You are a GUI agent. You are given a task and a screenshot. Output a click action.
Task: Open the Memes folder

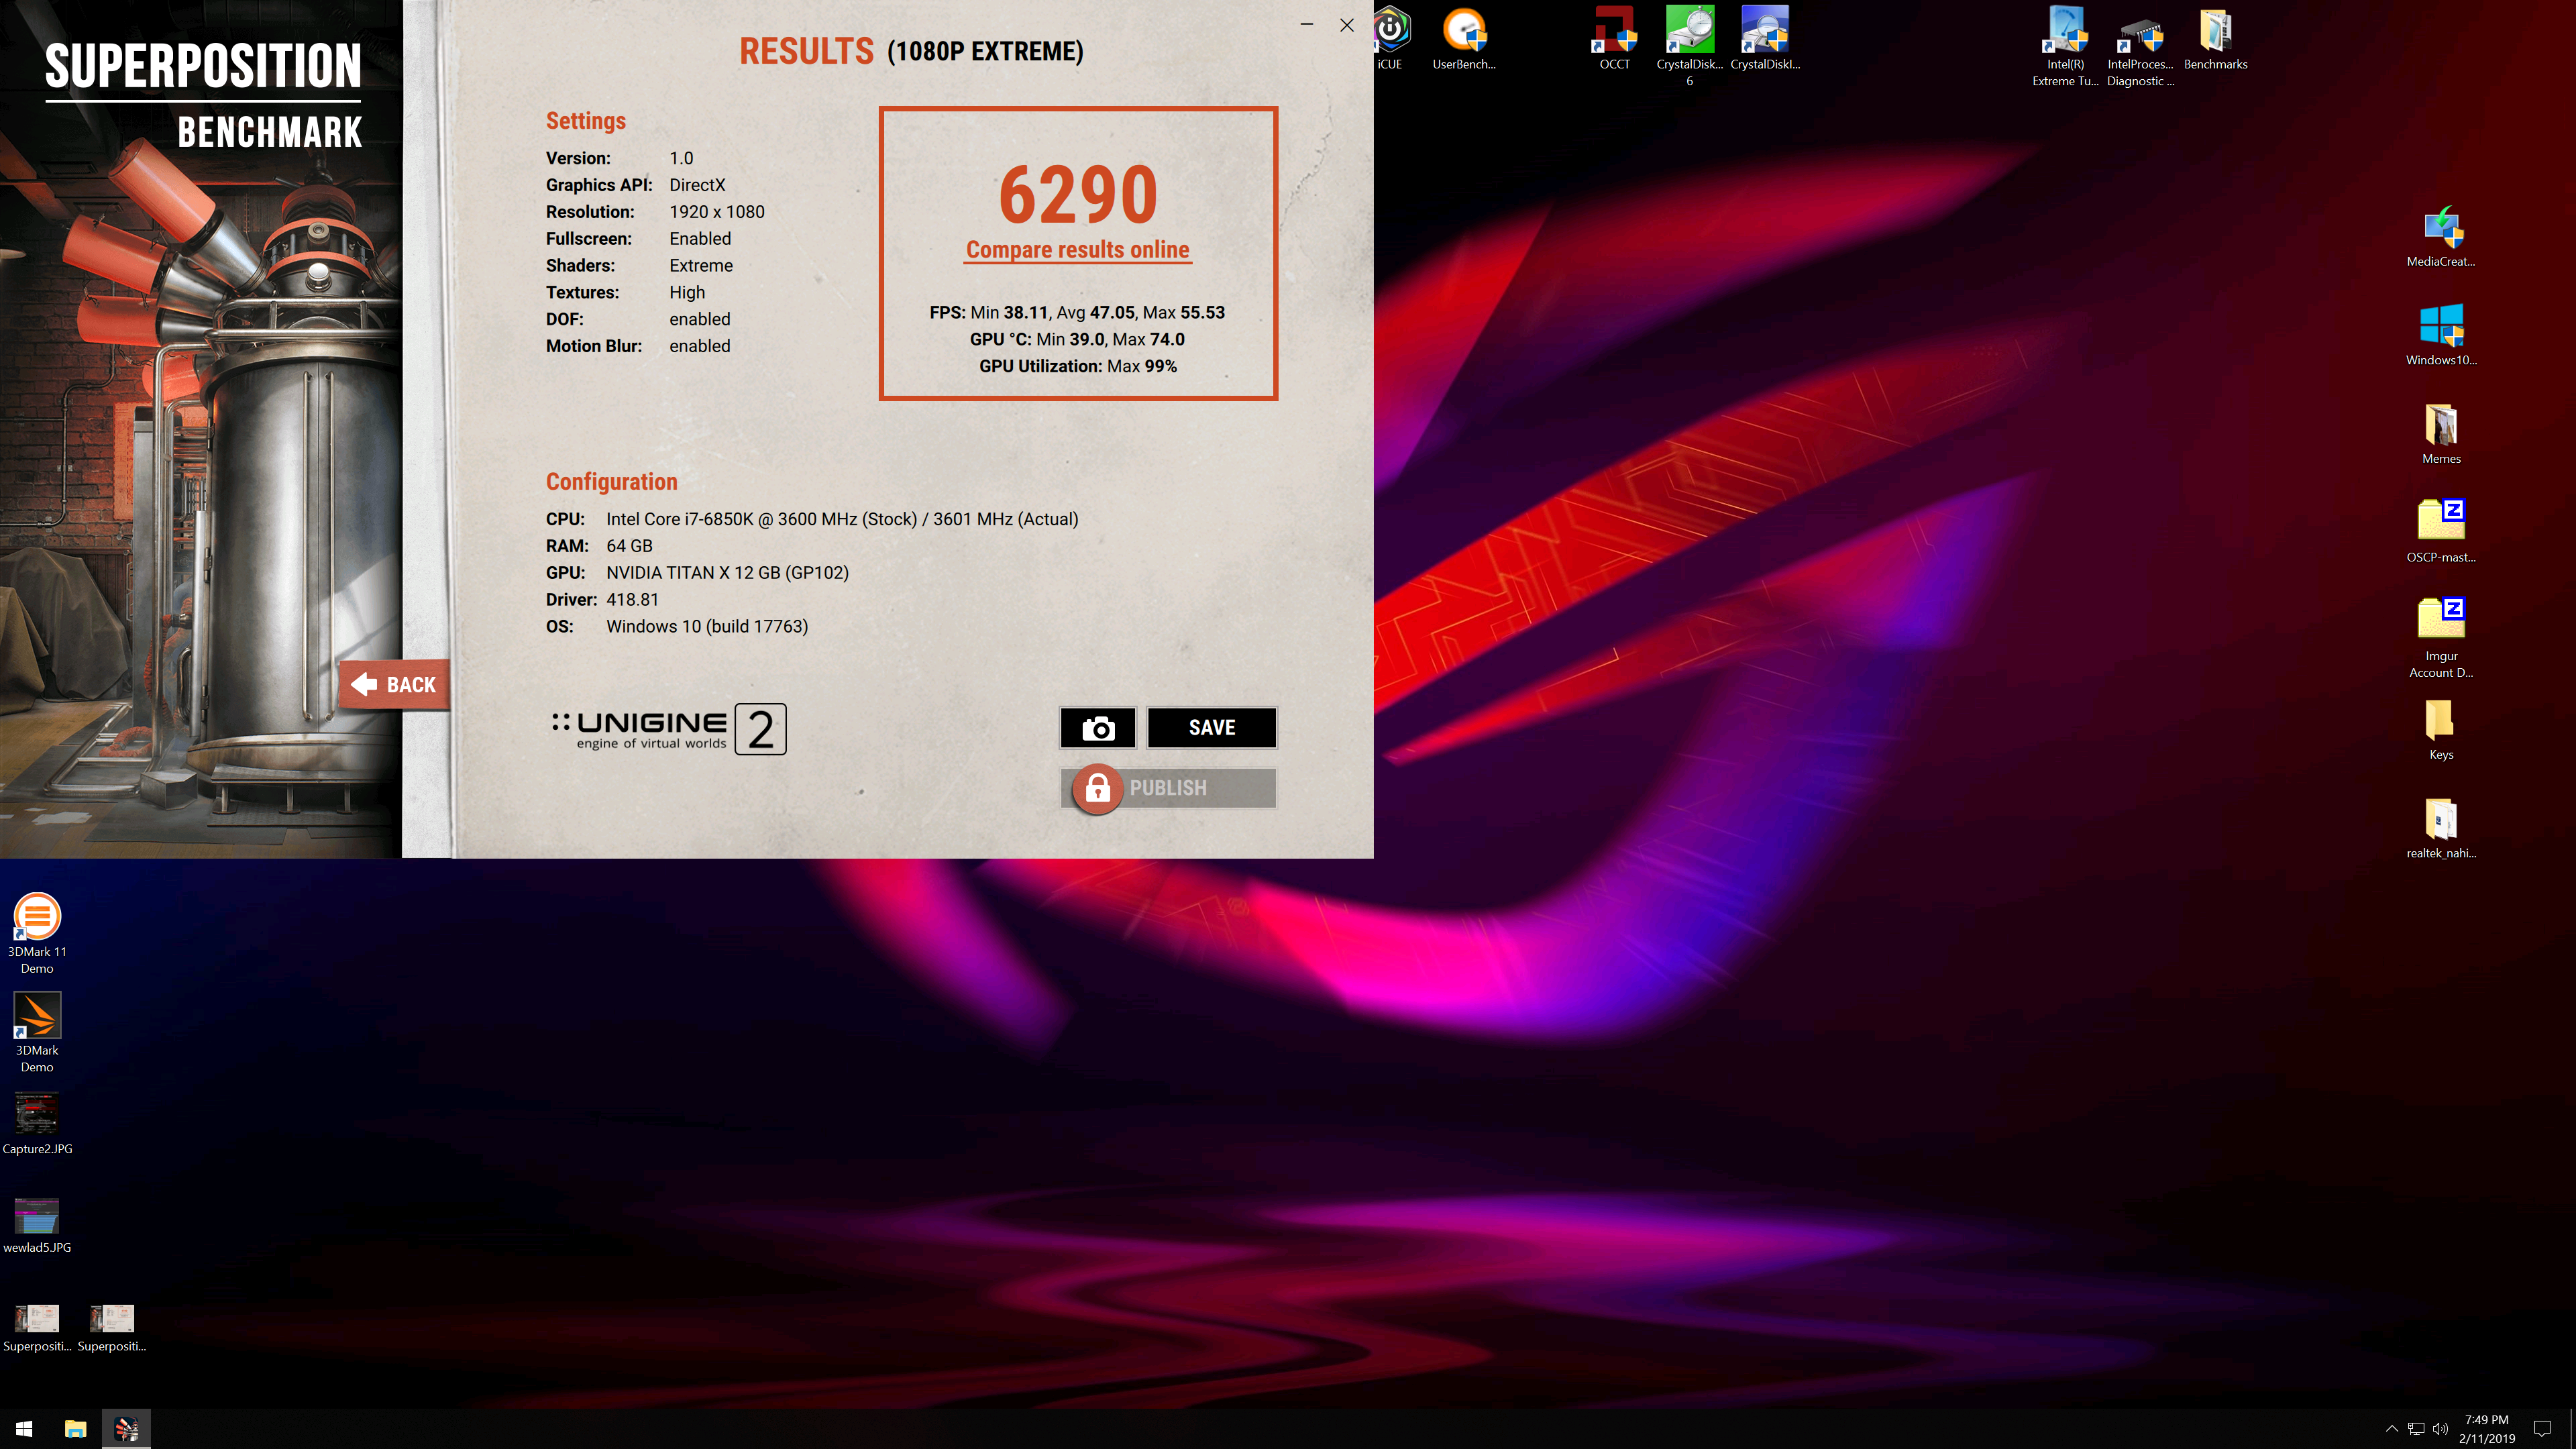point(2441,433)
